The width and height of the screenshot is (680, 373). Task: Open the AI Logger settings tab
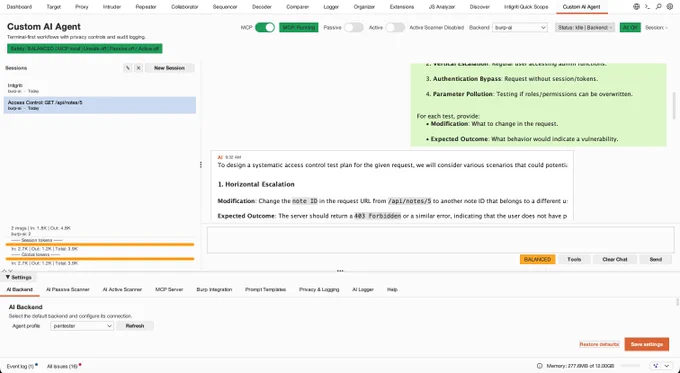[363, 289]
